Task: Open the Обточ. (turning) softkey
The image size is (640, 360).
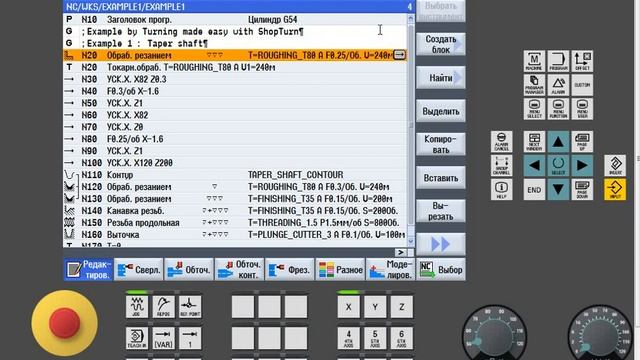Action: tap(189, 269)
